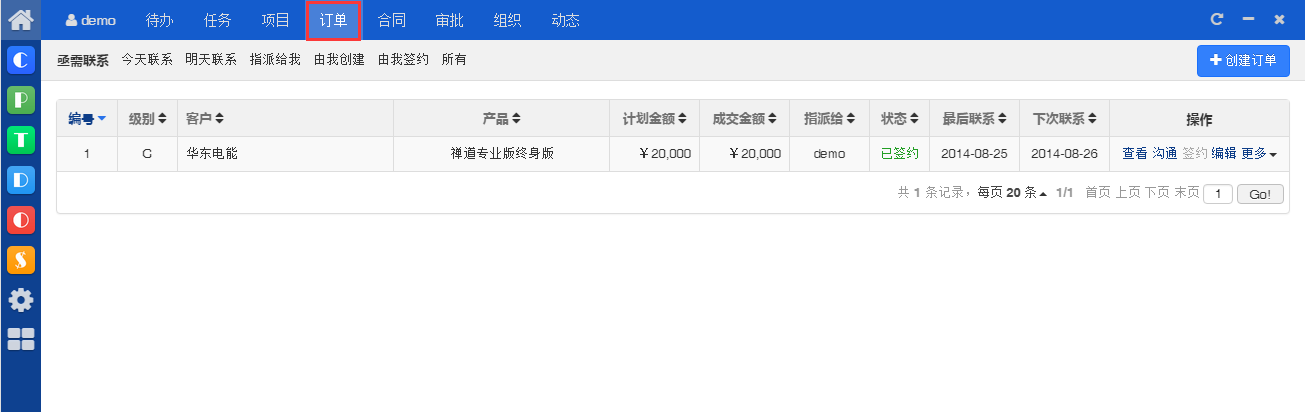Open the home icon in sidebar

[20, 18]
